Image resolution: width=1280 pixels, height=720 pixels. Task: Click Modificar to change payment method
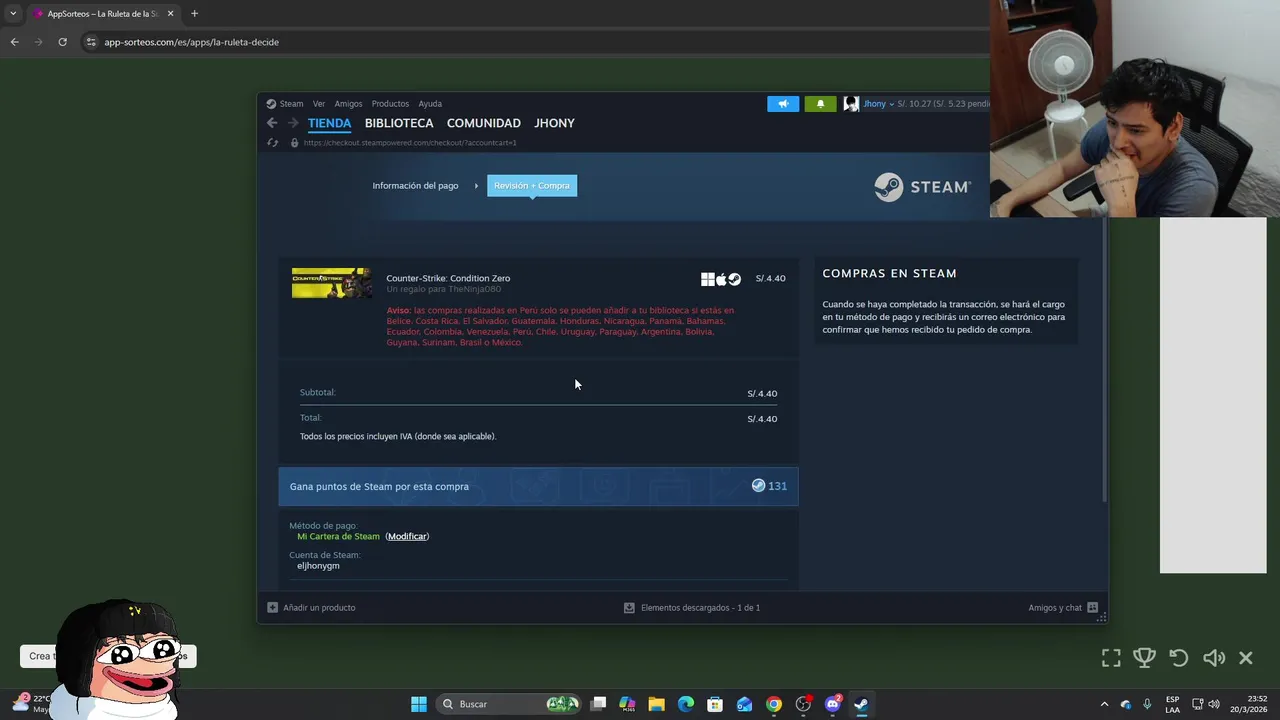pyautogui.click(x=407, y=537)
